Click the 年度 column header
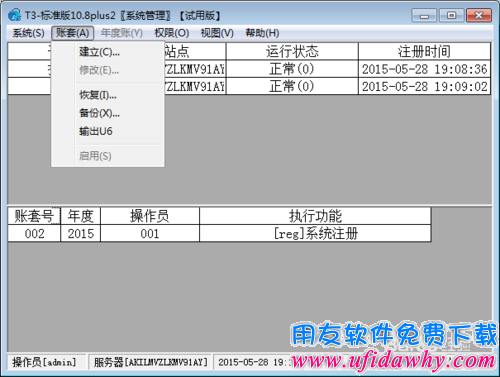The image size is (500, 377). pyautogui.click(x=80, y=216)
